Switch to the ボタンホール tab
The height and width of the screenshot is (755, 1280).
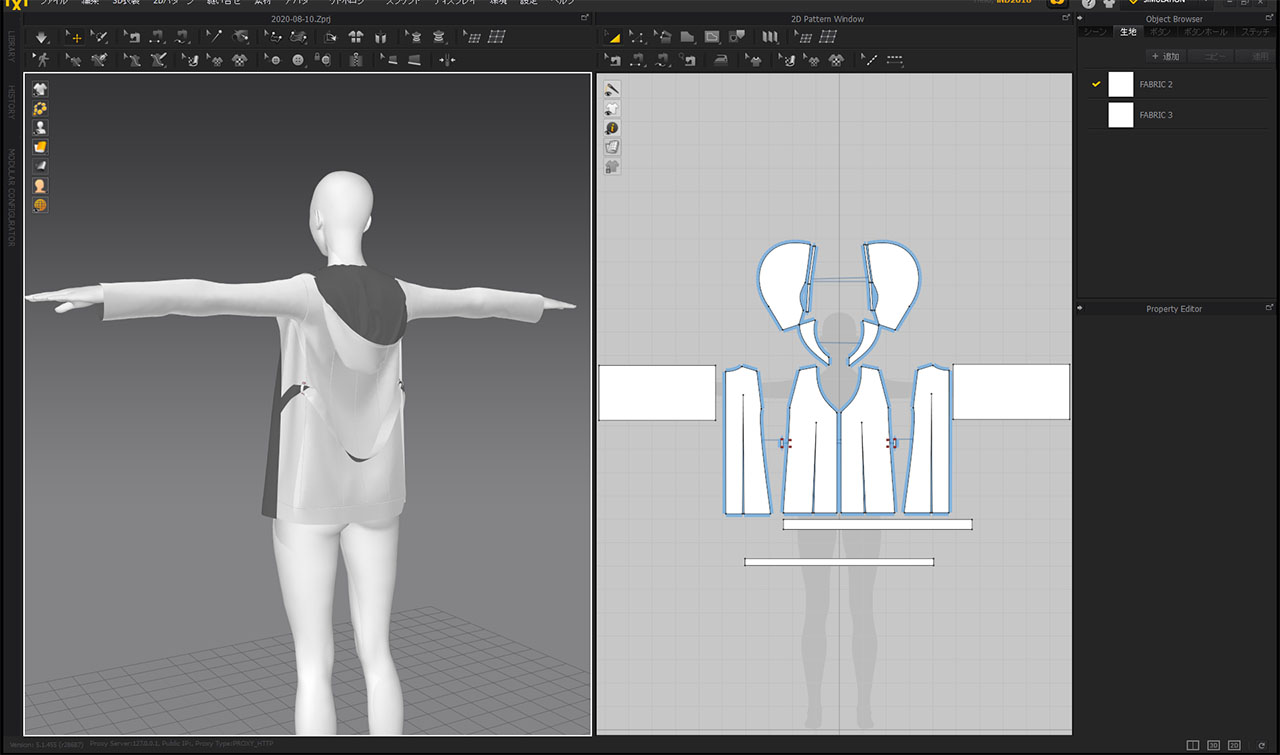(1206, 32)
